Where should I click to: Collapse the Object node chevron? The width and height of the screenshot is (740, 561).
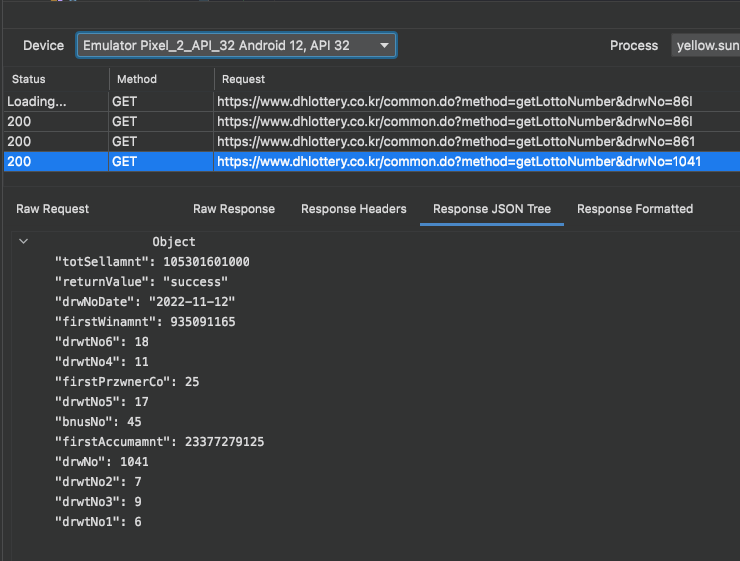(23, 242)
